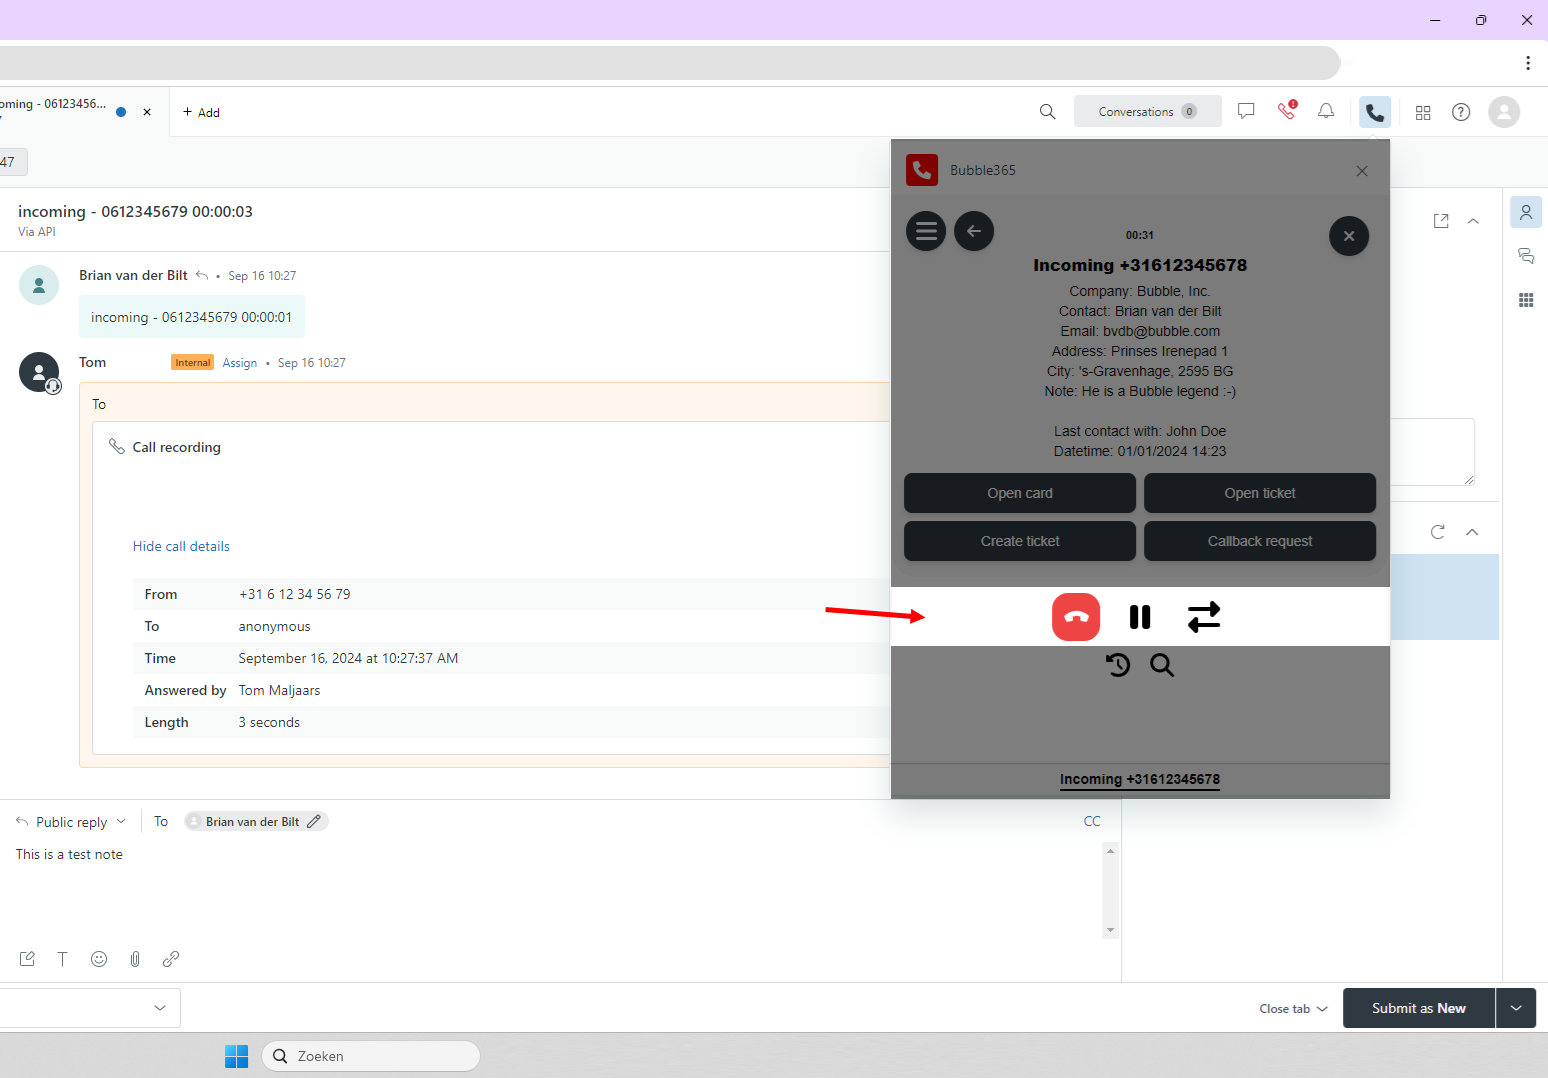Click the Windows taskbar search field

(x=371, y=1056)
